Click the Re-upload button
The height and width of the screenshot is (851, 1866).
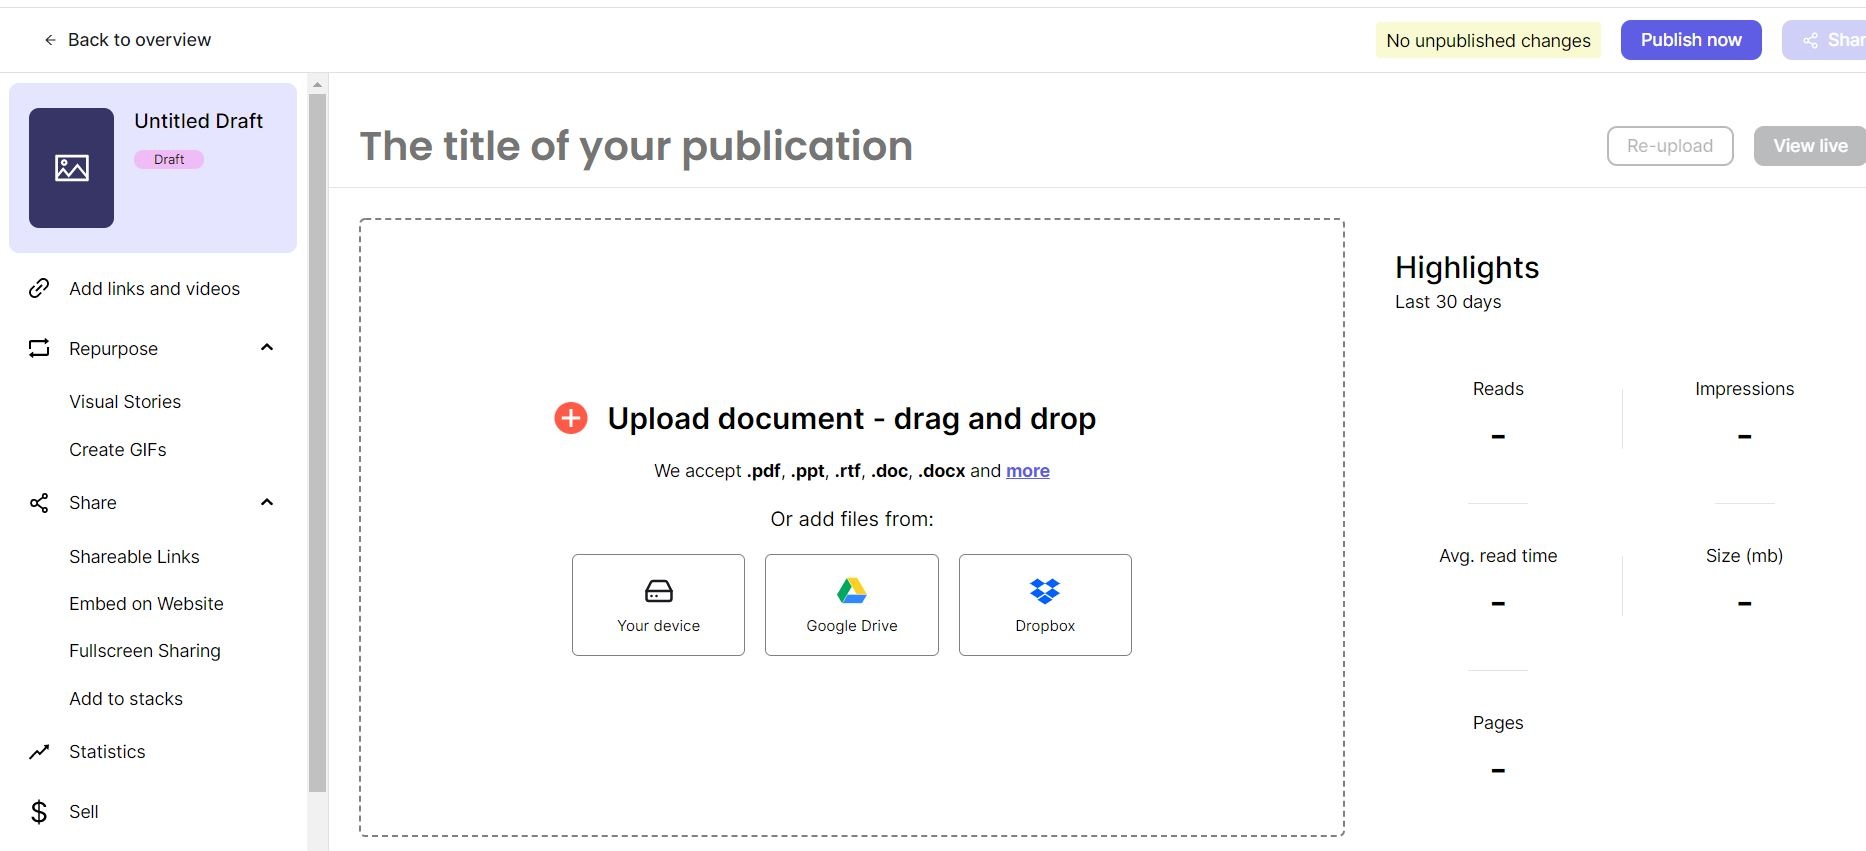[1669, 146]
